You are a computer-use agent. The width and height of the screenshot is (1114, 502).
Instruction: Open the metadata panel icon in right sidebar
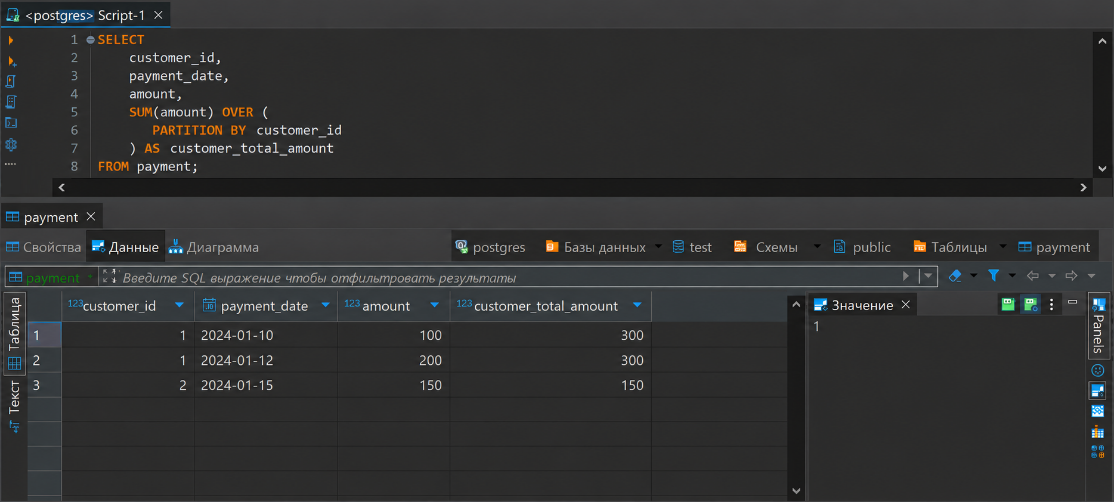coord(1098,410)
